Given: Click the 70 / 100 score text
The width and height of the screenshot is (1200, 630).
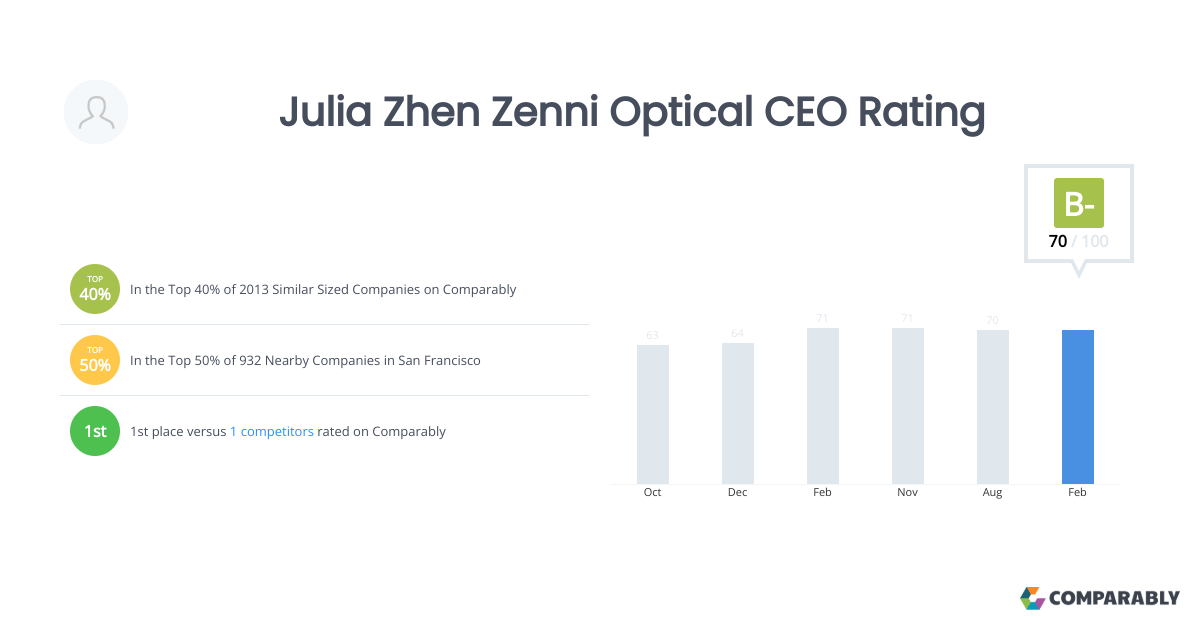Looking at the screenshot, I should pos(1079,241).
